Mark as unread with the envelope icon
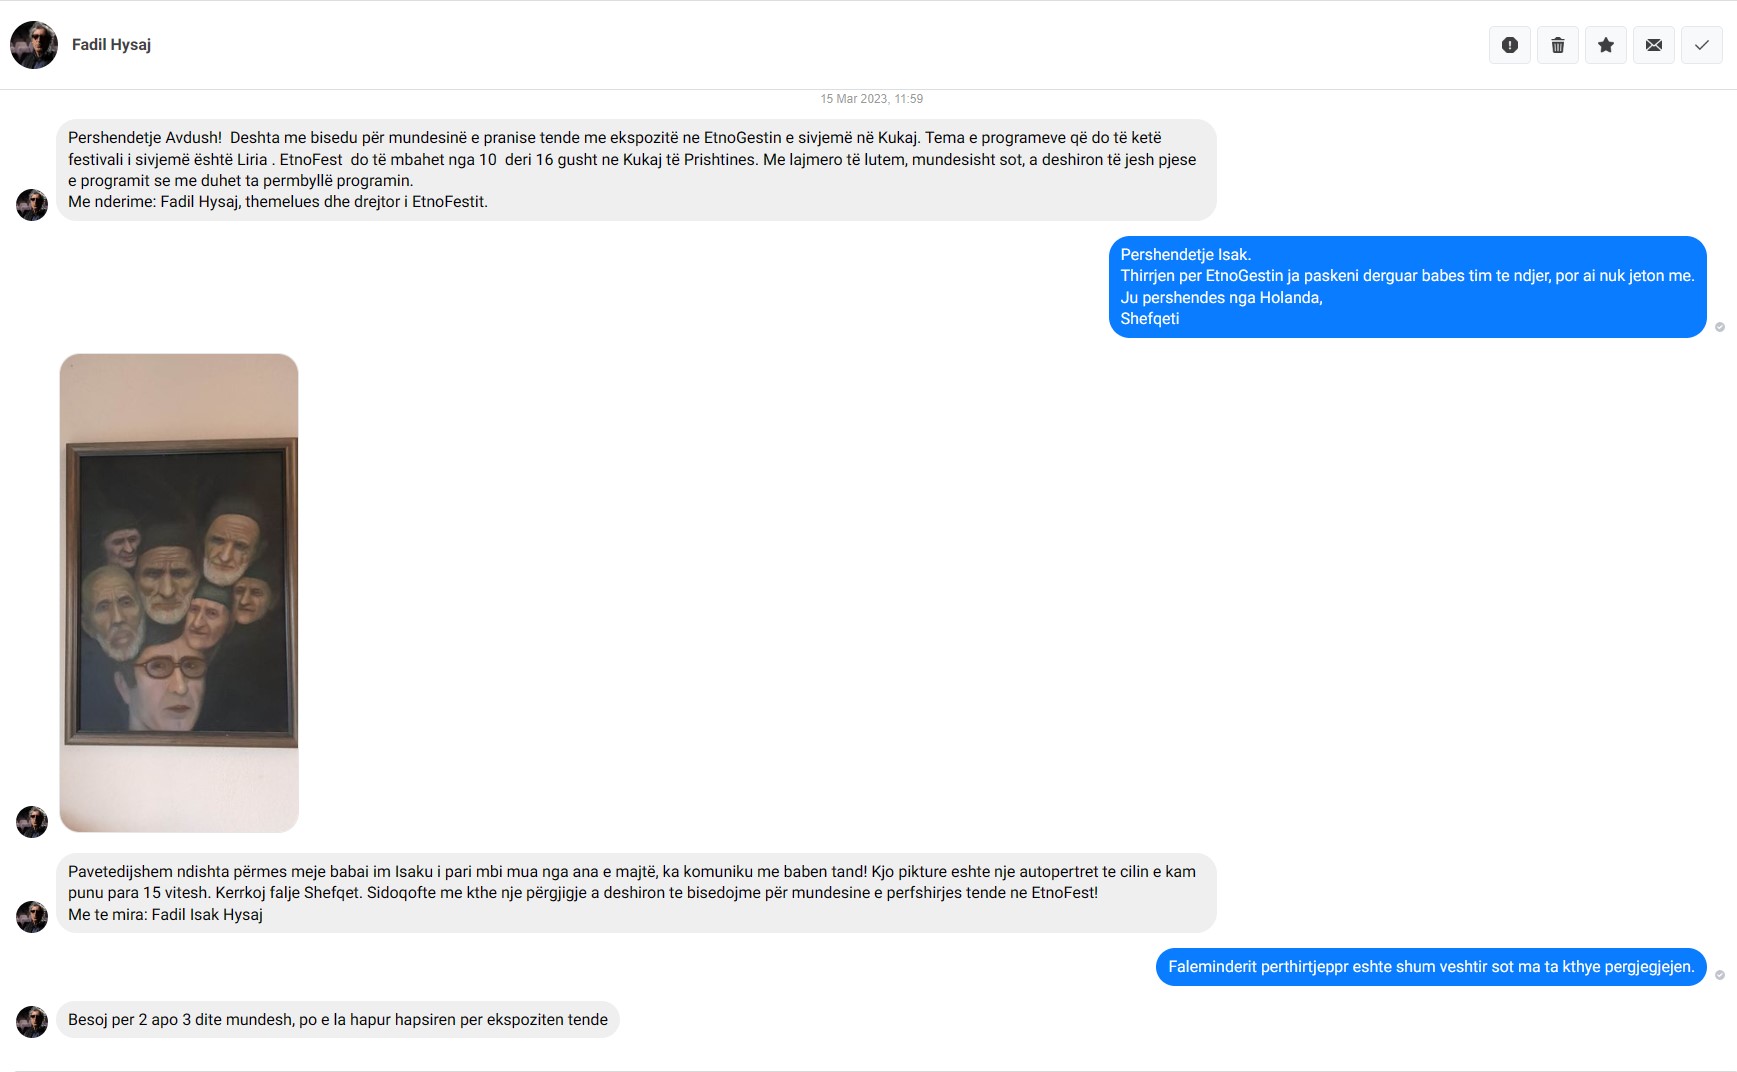The image size is (1737, 1072). [1654, 45]
